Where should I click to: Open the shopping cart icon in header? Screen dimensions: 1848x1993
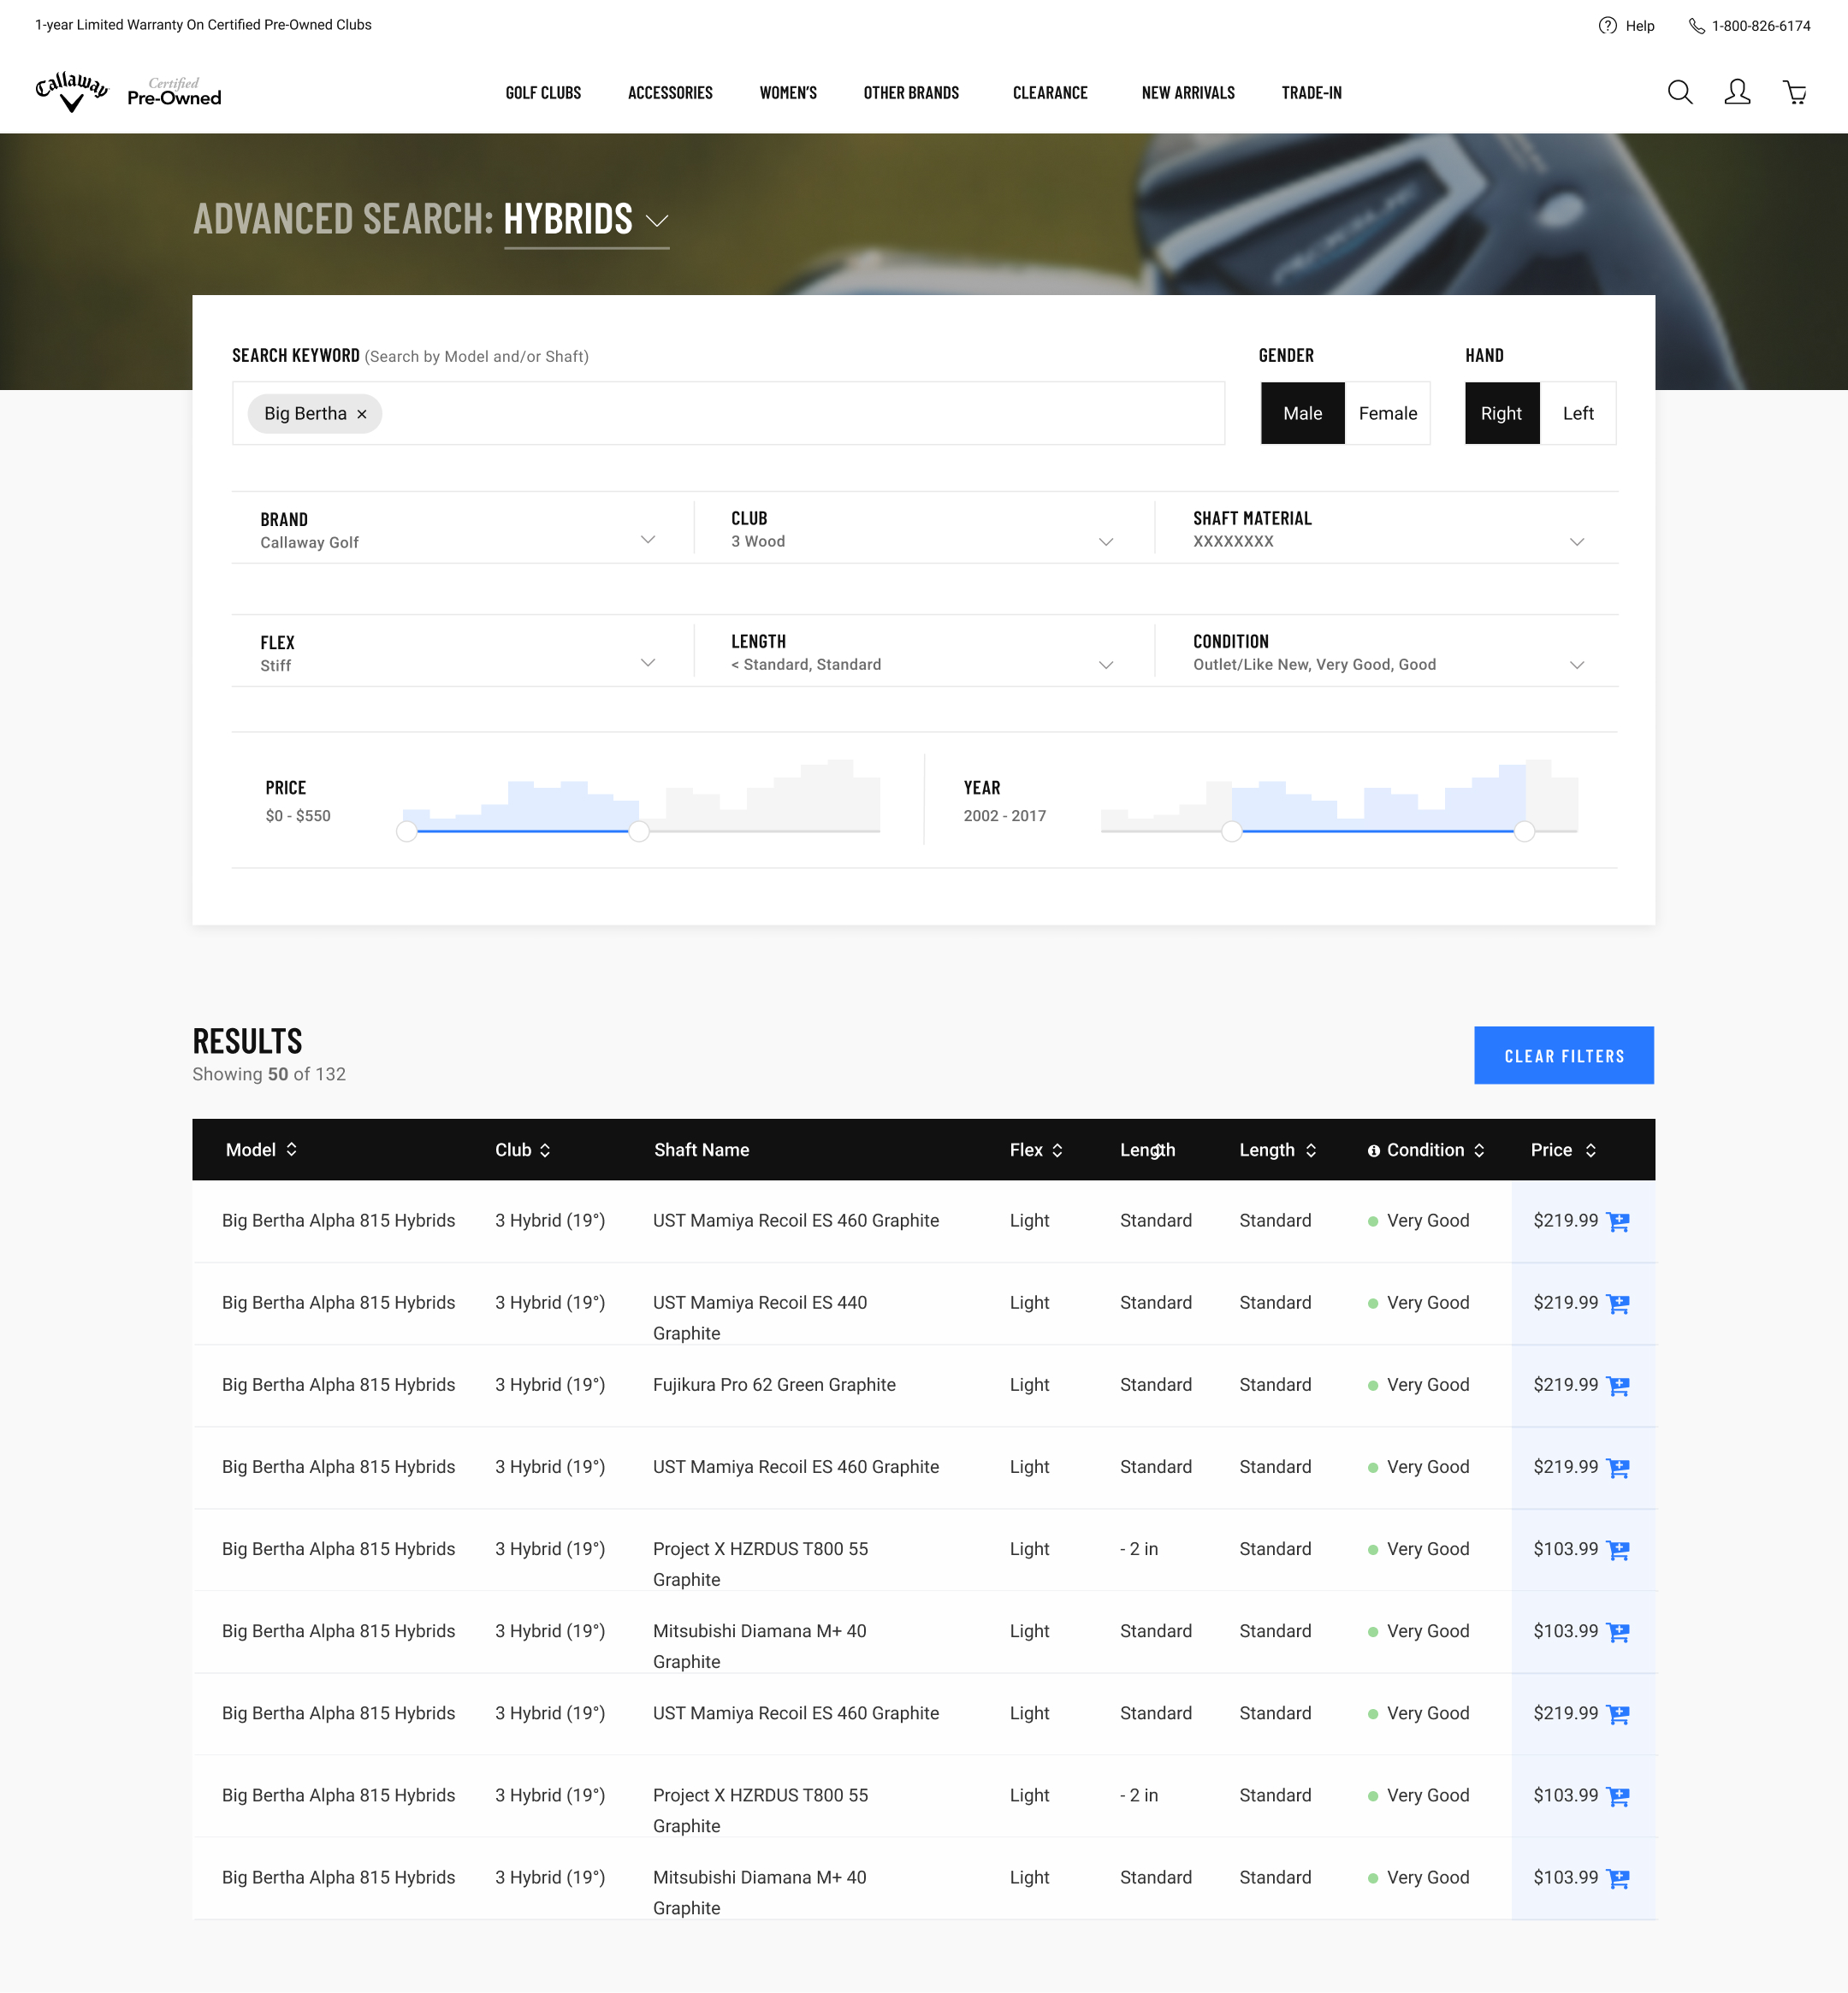(x=1795, y=93)
